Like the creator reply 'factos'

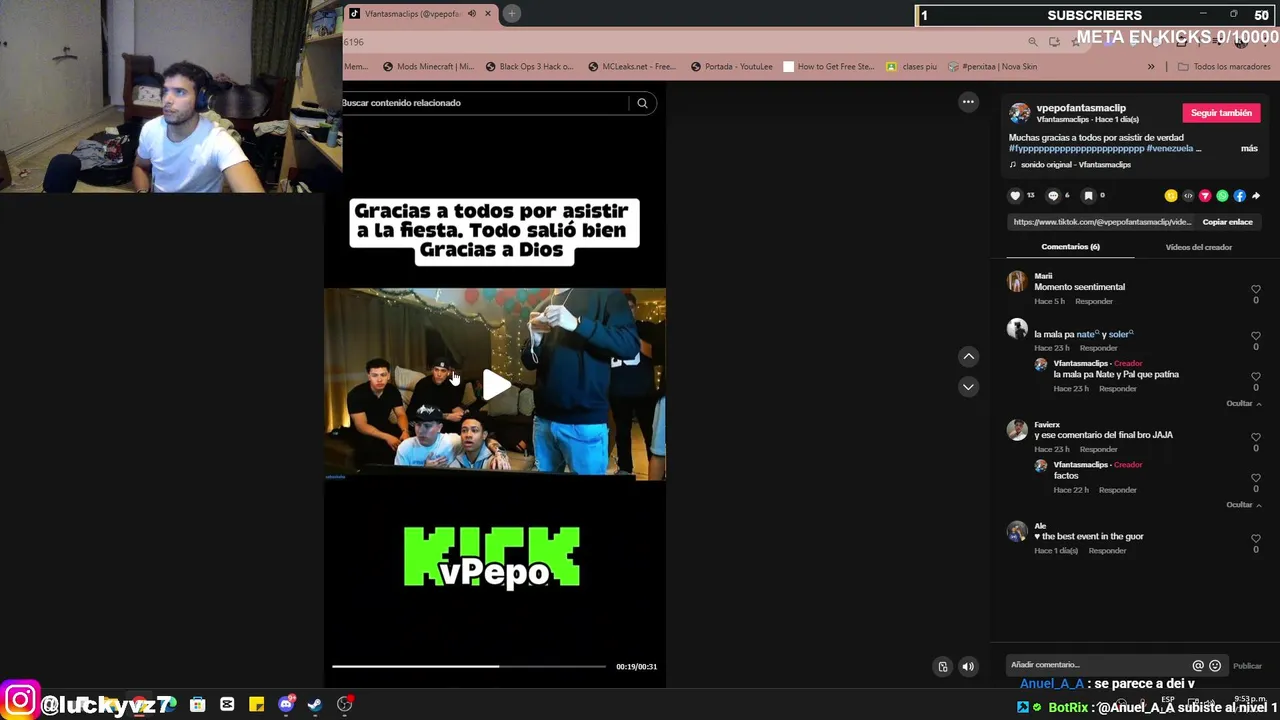point(1256,478)
